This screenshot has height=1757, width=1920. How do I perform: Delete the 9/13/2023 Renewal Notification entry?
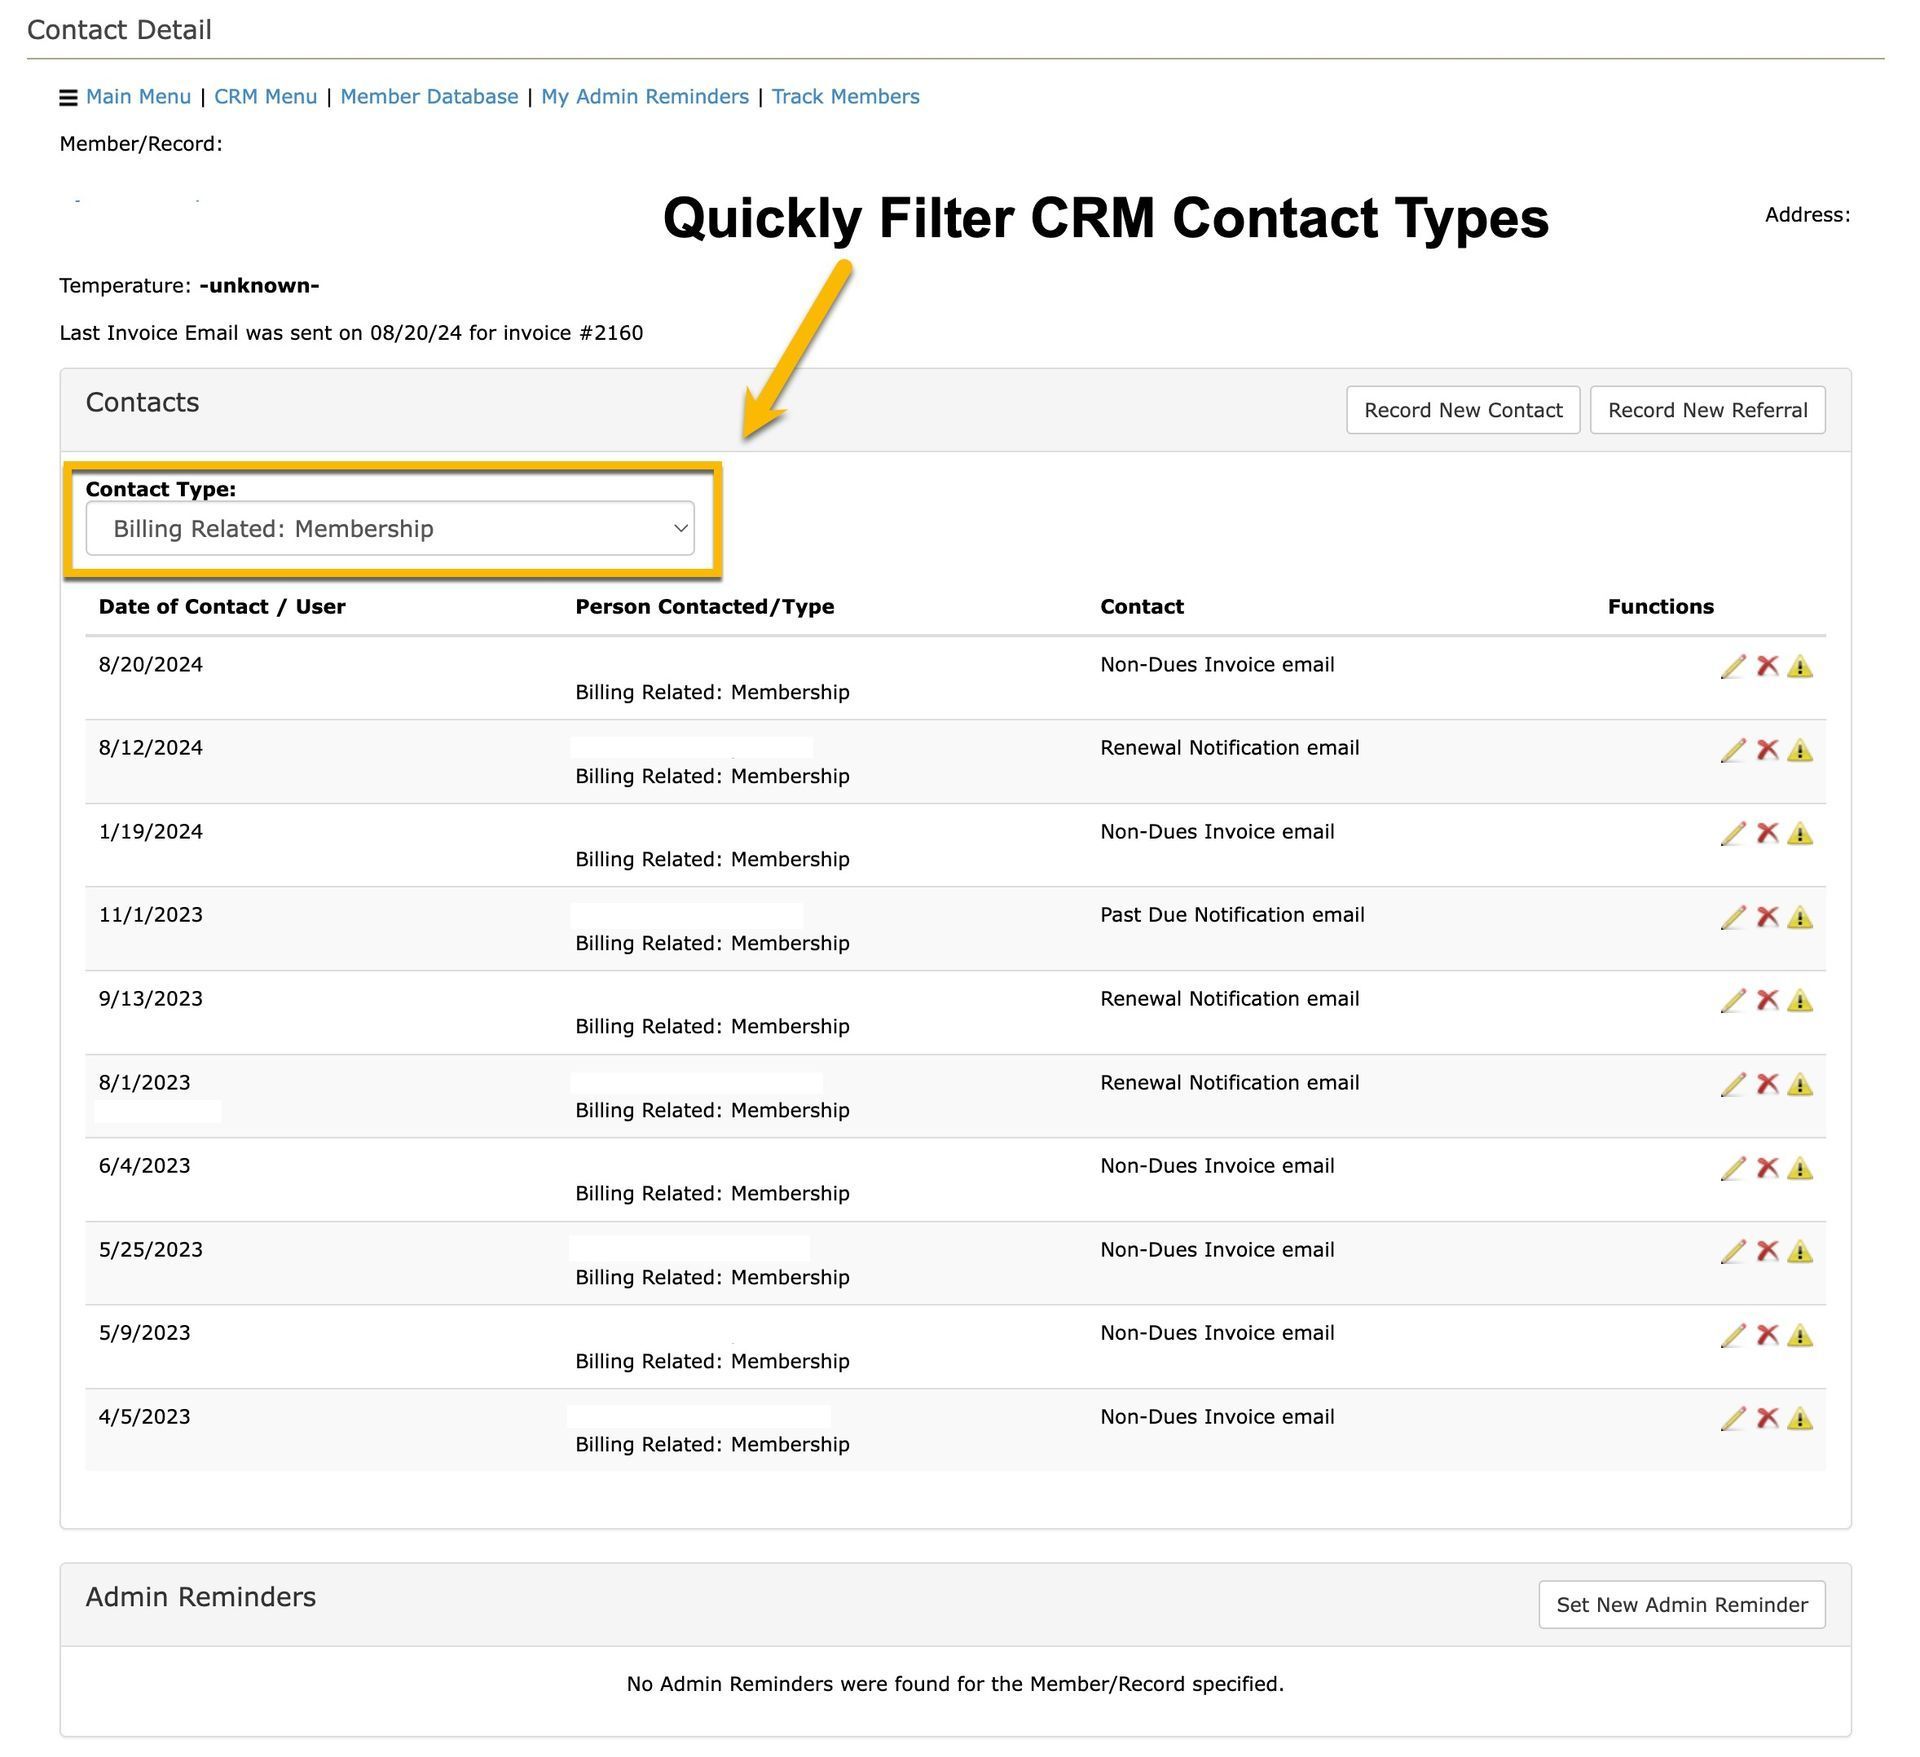pos(1768,999)
